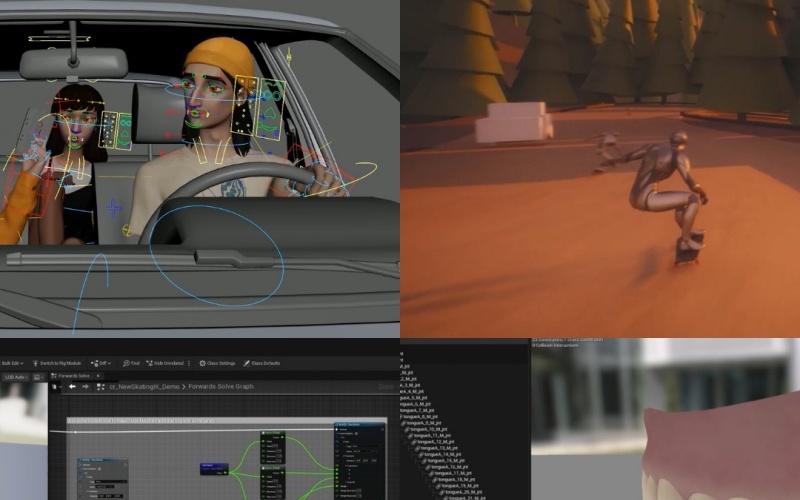The width and height of the screenshot is (800, 500).
Task: Select the large blue circular rig control on dashboard
Action: pyautogui.click(x=216, y=255)
